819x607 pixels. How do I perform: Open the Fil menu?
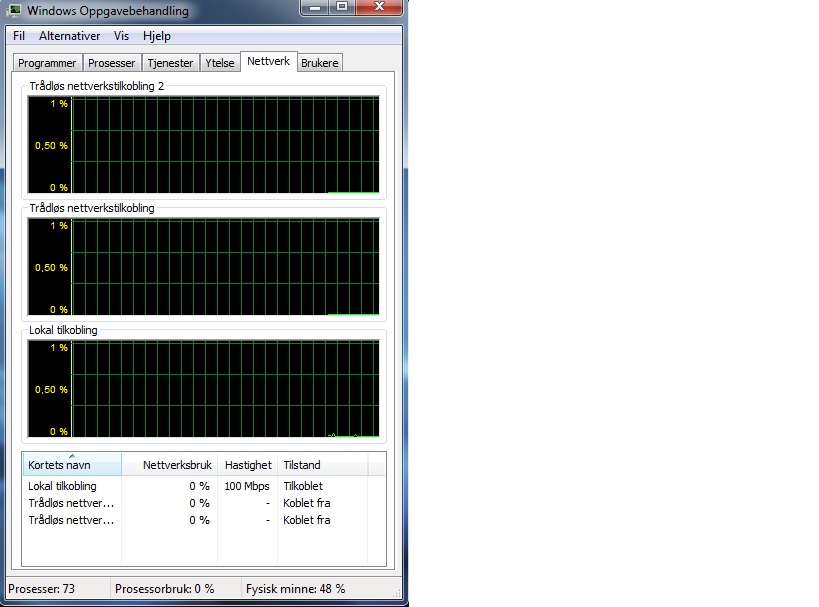point(19,36)
